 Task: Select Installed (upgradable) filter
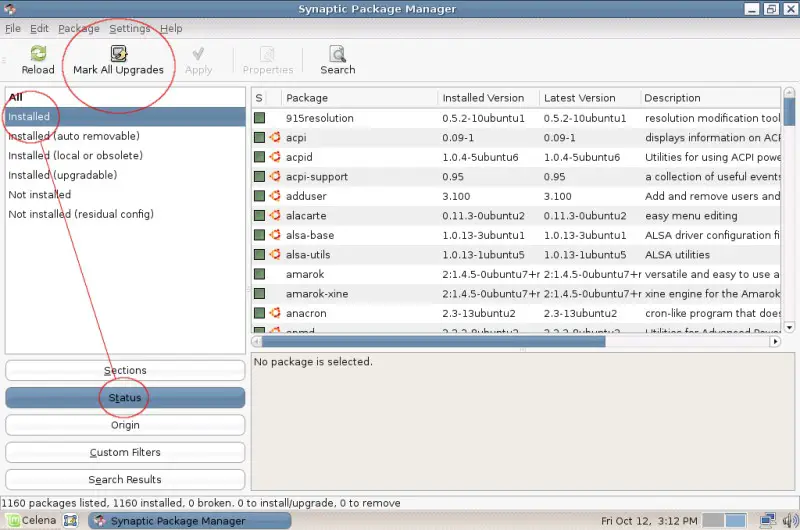[x=125, y=175]
